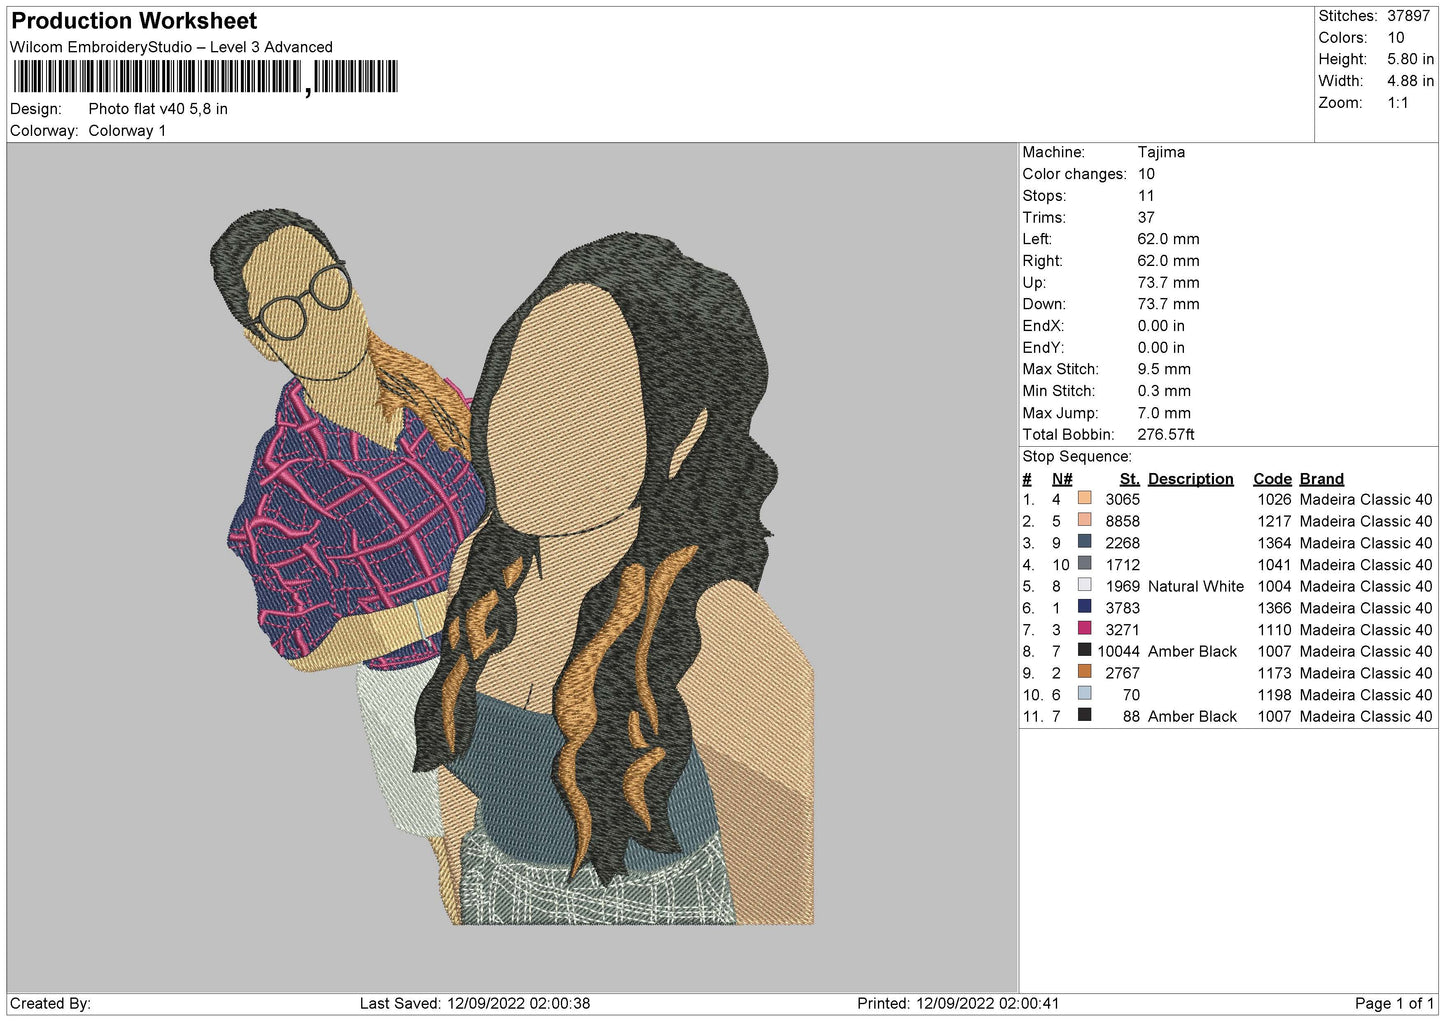
Task: Click the 'Up:' label
Action: pos(1034,283)
